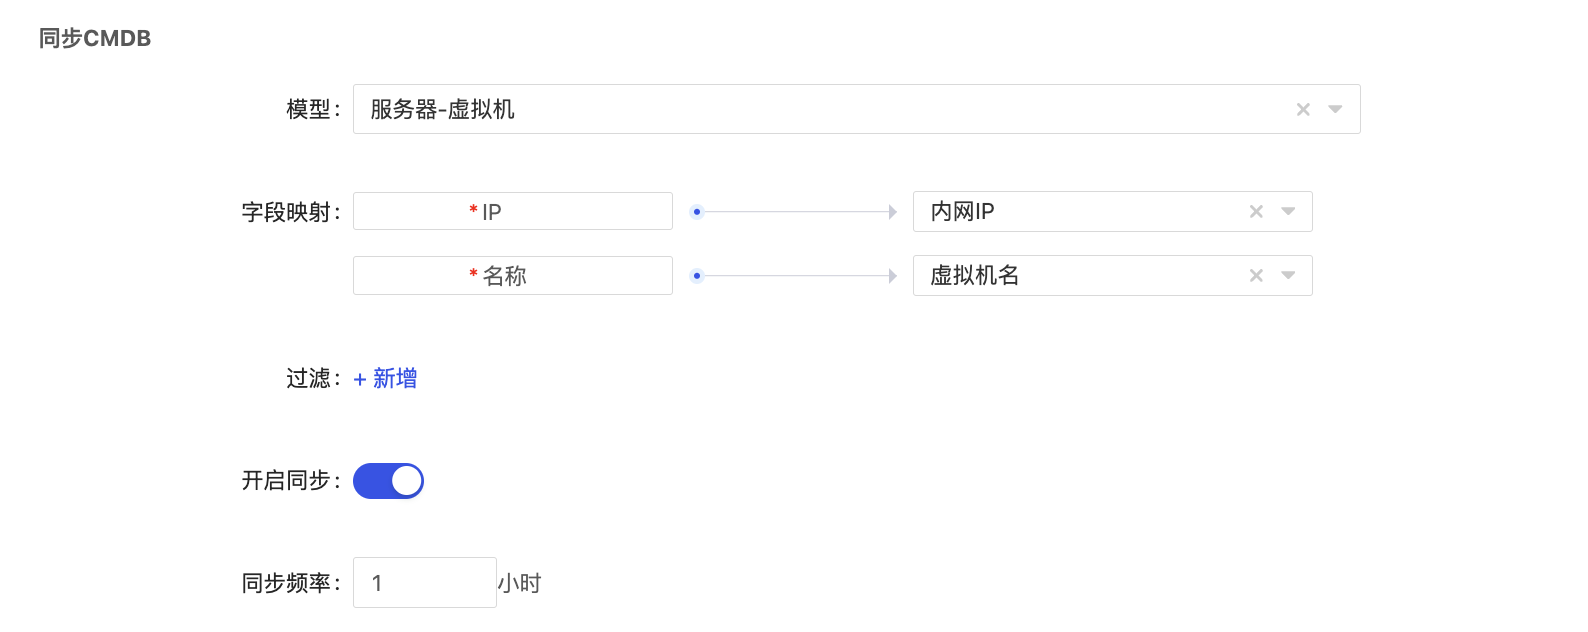
Task: Select the required 名称 source field
Action: 512,276
